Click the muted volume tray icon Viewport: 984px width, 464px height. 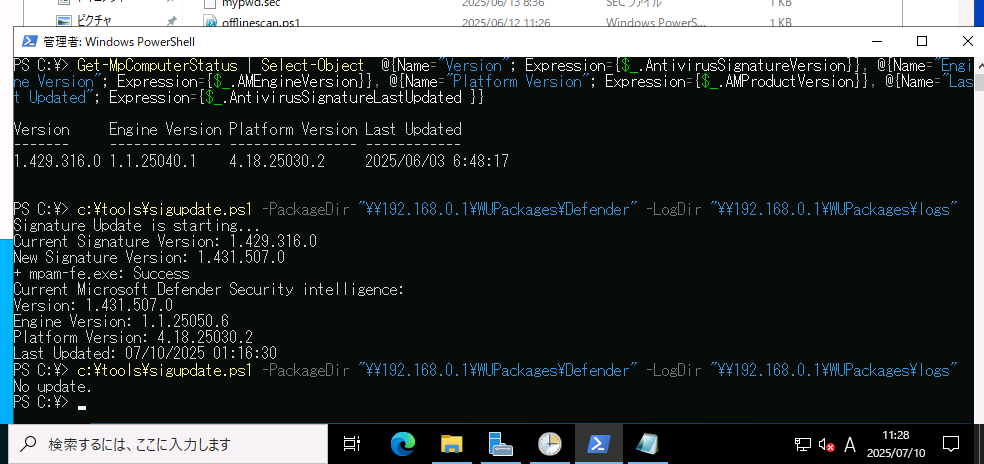click(826, 445)
